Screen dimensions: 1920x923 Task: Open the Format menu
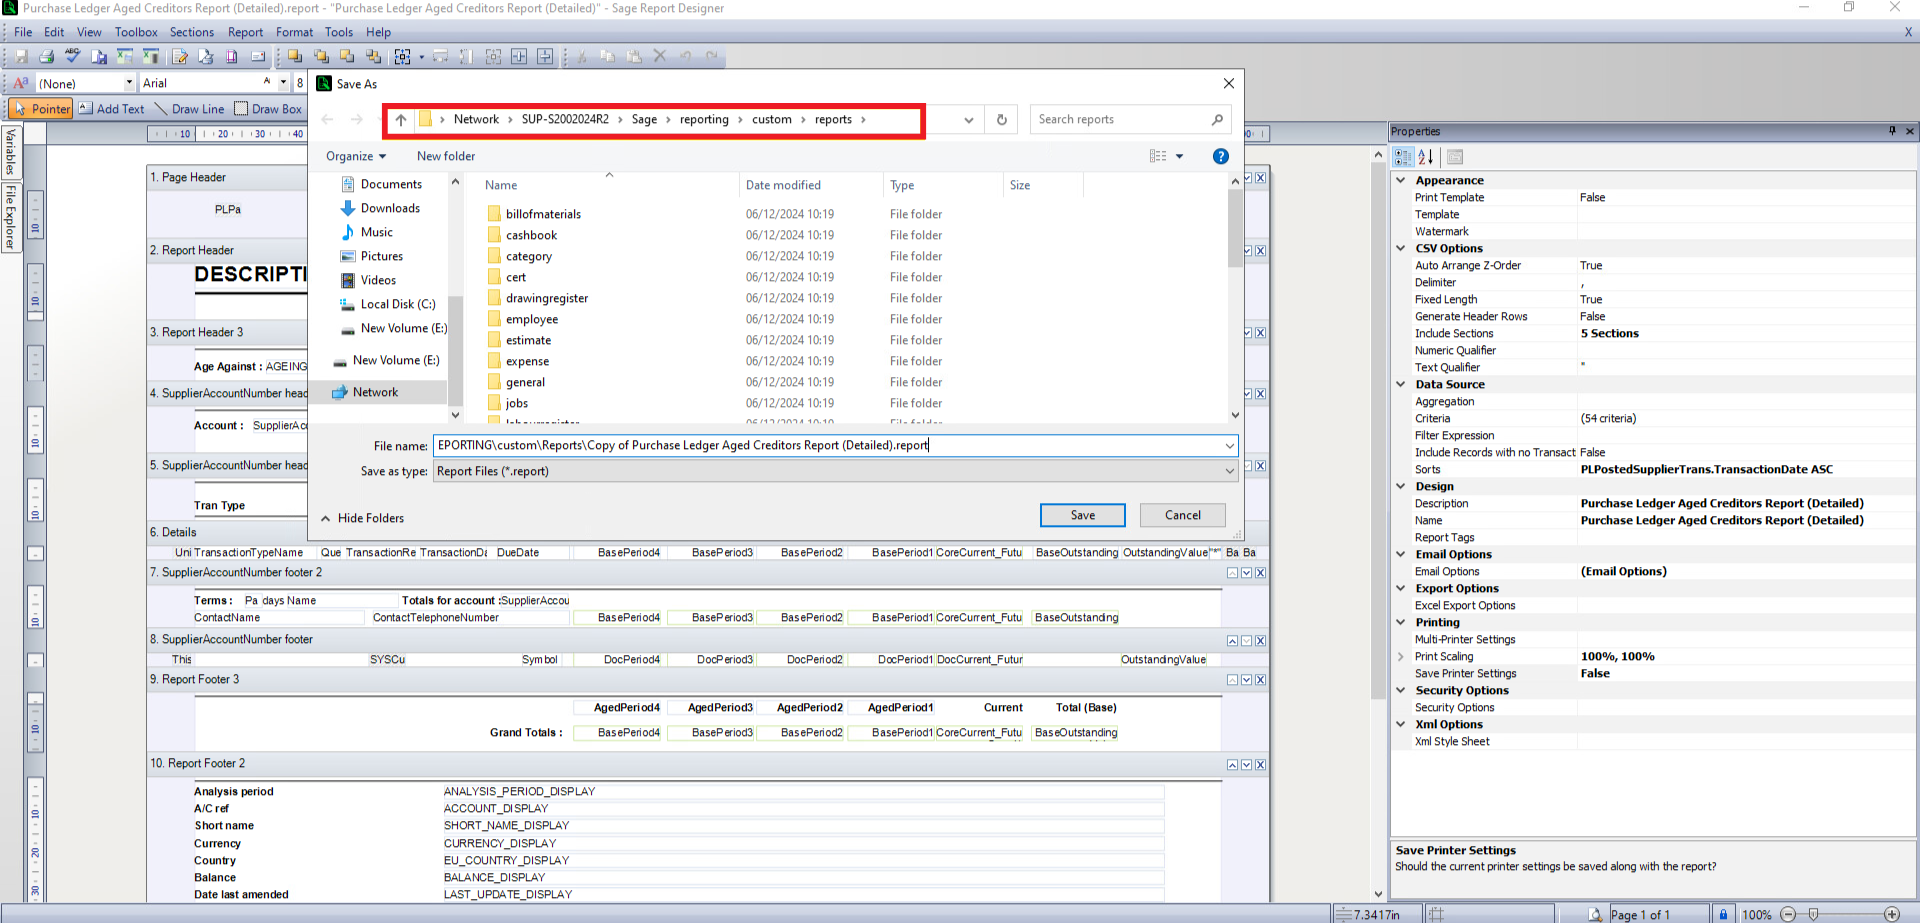[294, 32]
